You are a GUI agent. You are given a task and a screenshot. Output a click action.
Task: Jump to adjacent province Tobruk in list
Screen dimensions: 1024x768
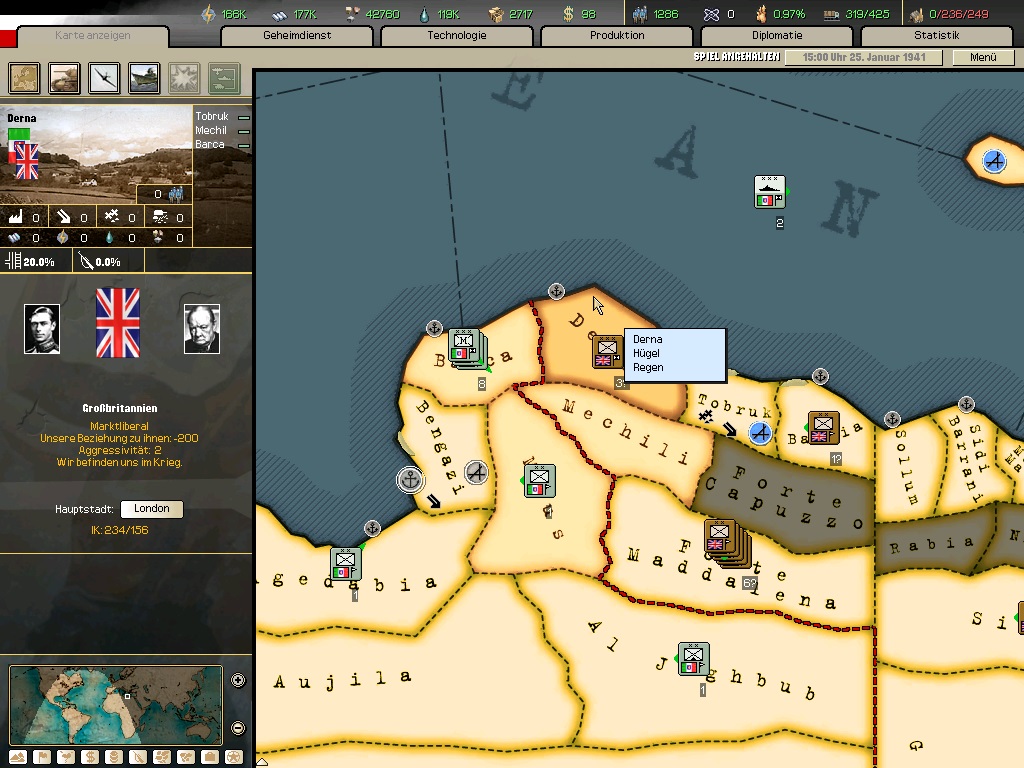[x=211, y=117]
